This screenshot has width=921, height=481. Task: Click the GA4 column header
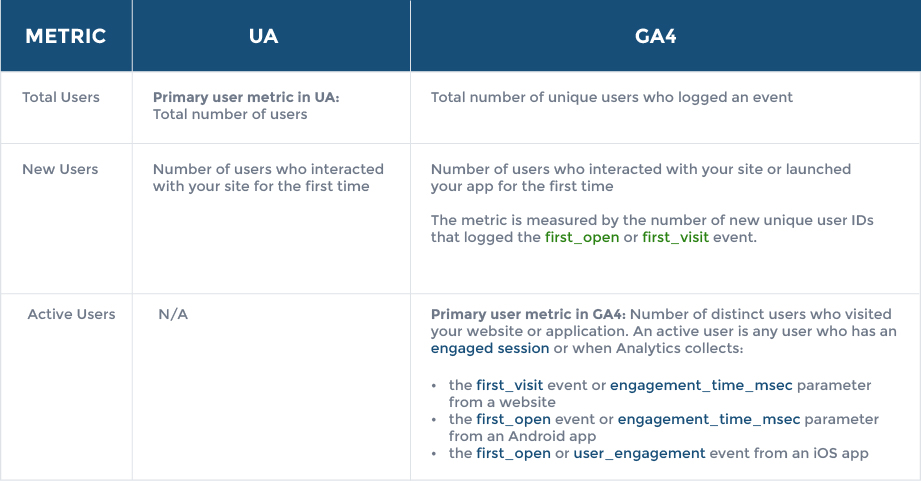(656, 36)
